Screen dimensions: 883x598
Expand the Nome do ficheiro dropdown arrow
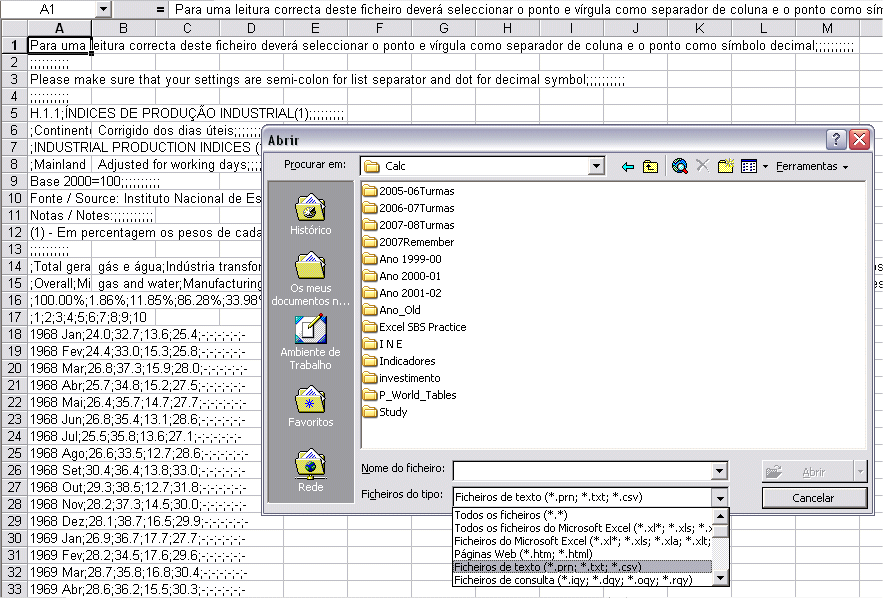tap(719, 471)
